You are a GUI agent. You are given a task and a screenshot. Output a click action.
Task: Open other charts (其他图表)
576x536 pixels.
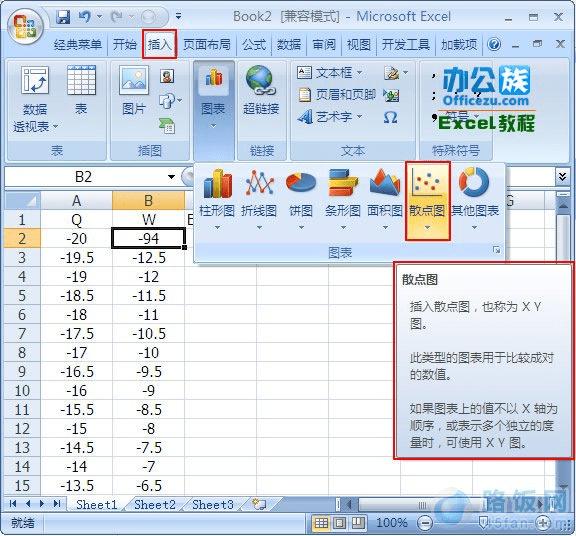(475, 199)
